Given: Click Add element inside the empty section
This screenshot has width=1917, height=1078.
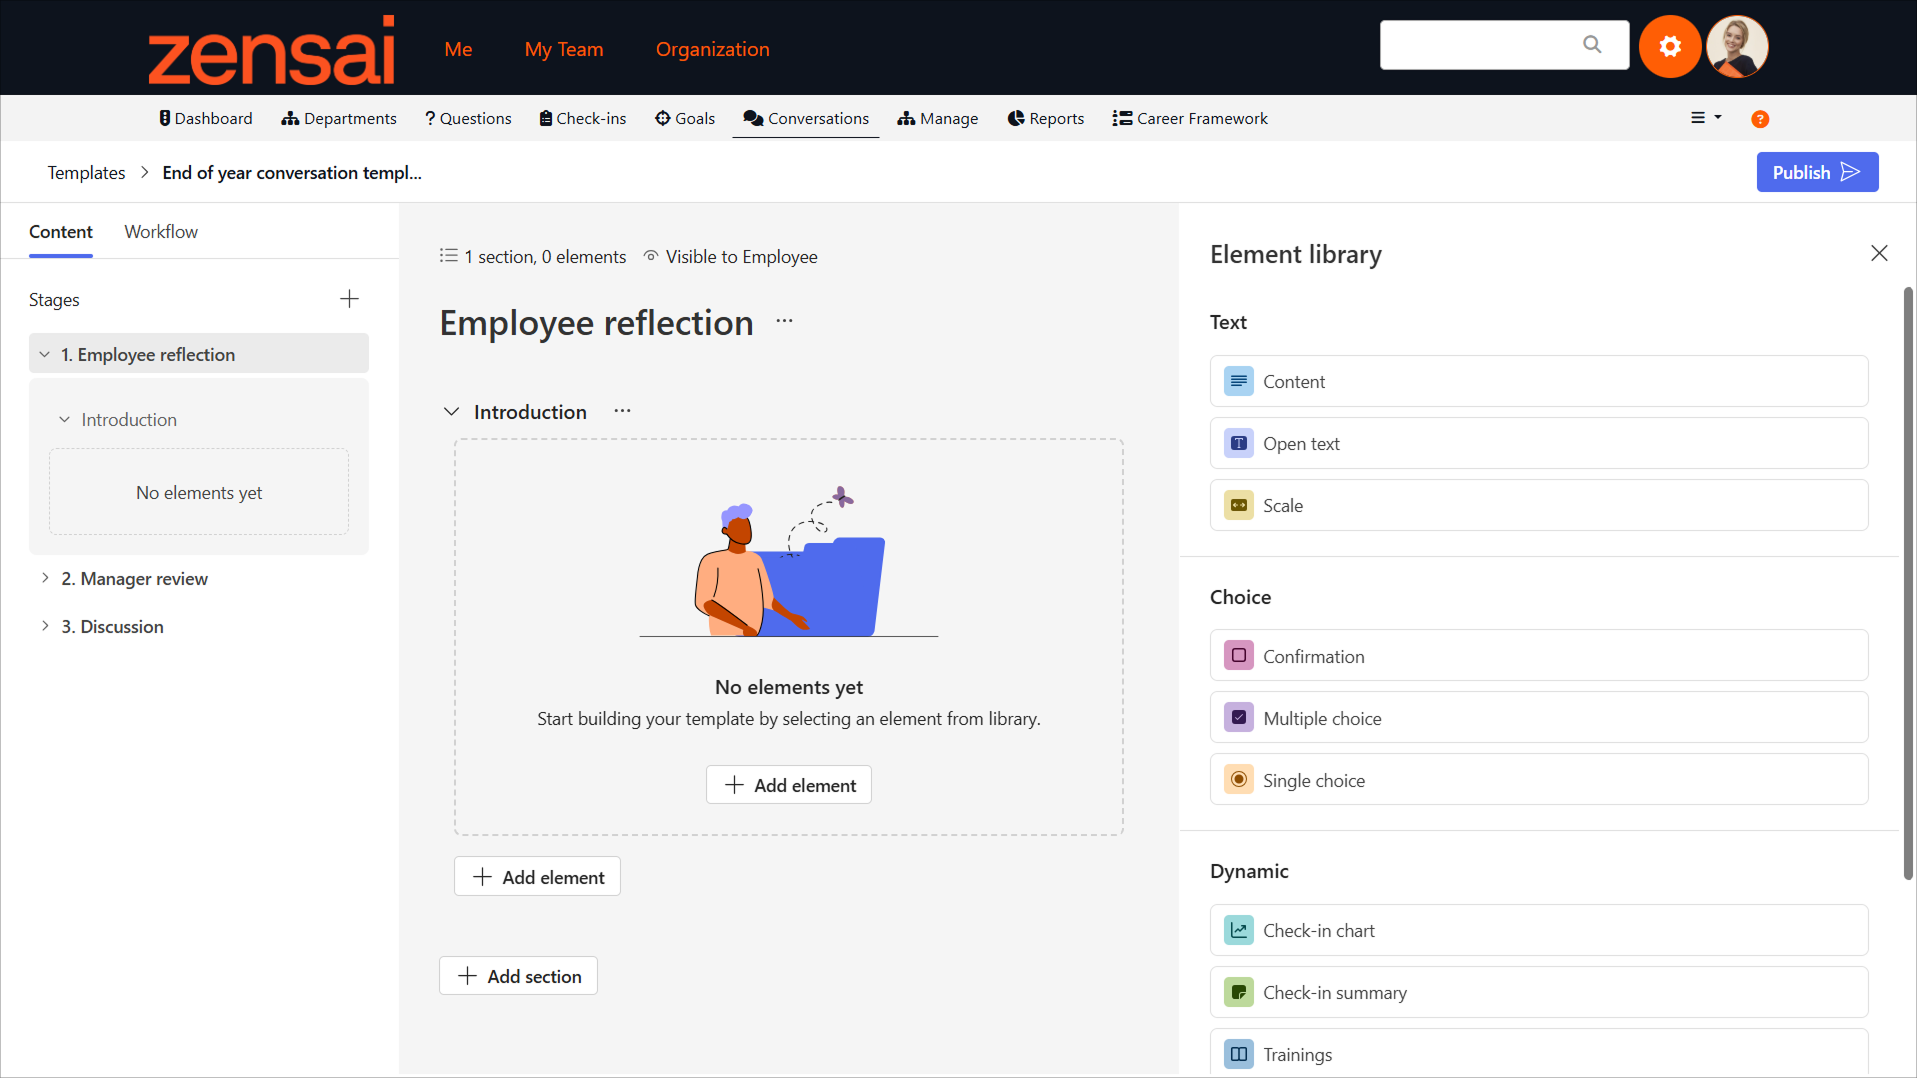Looking at the screenshot, I should tap(789, 785).
